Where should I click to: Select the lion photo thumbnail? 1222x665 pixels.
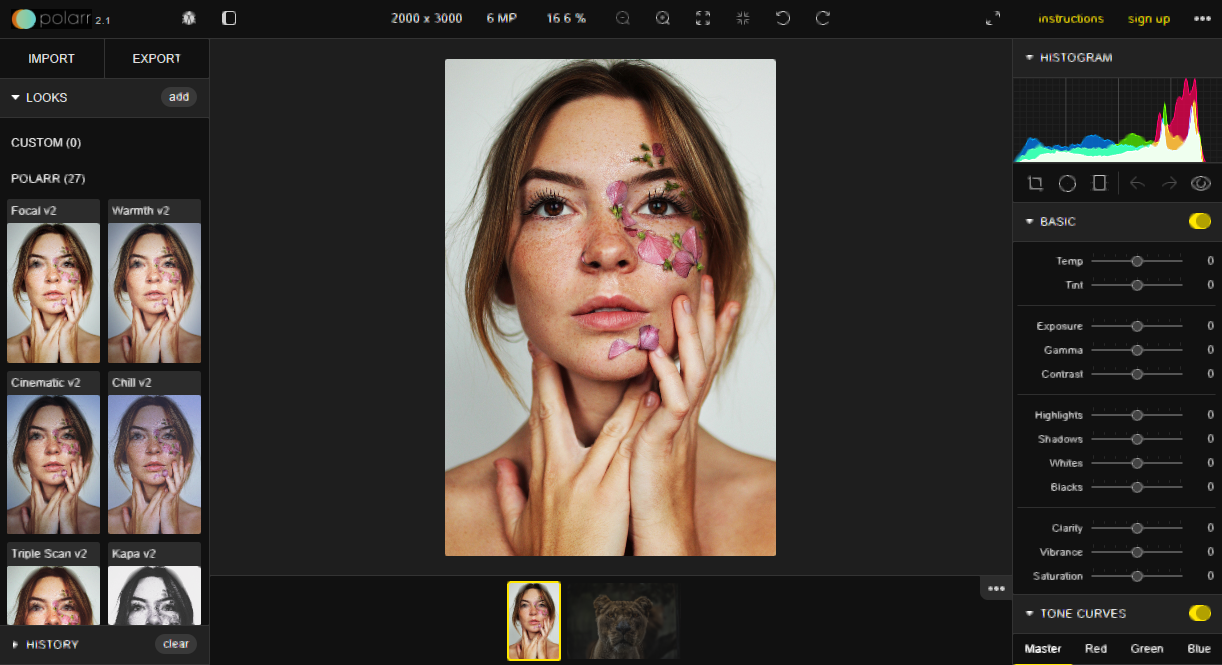[x=624, y=620]
